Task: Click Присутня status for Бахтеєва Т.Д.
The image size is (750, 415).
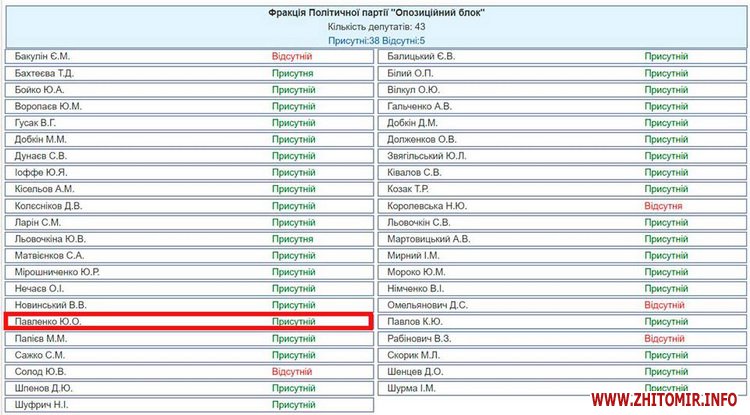Action: click(x=293, y=73)
